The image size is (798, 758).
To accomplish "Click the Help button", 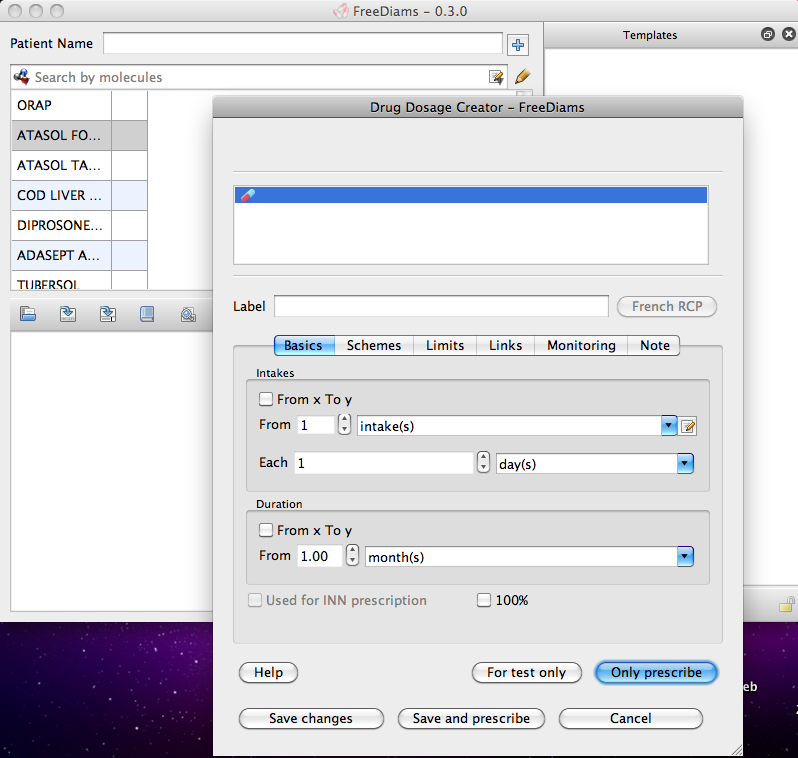I will tap(268, 672).
